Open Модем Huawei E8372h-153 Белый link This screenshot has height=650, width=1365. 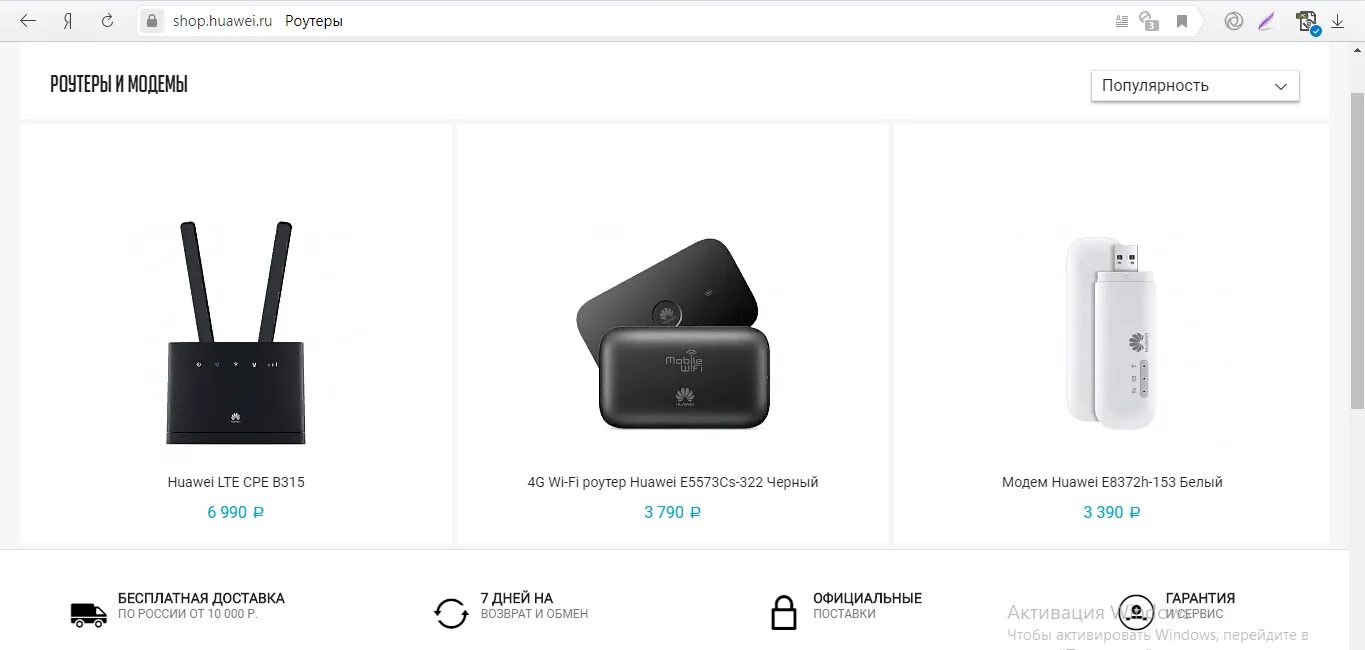(x=1112, y=482)
